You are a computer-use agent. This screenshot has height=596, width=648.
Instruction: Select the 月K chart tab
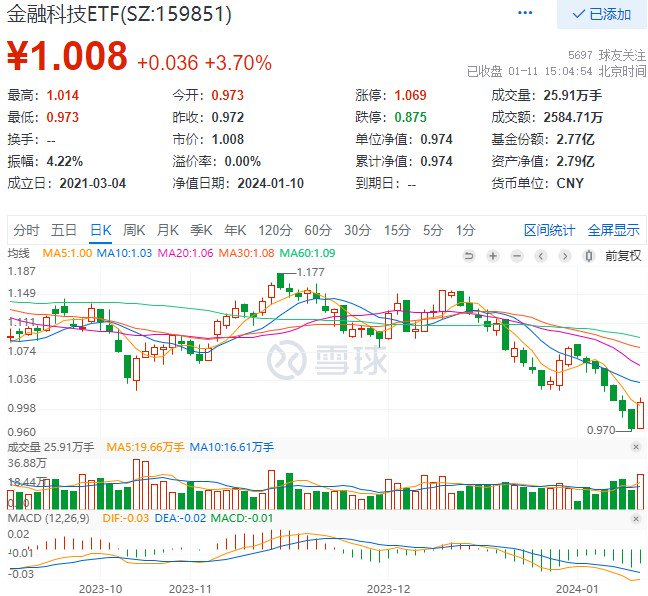pyautogui.click(x=168, y=230)
